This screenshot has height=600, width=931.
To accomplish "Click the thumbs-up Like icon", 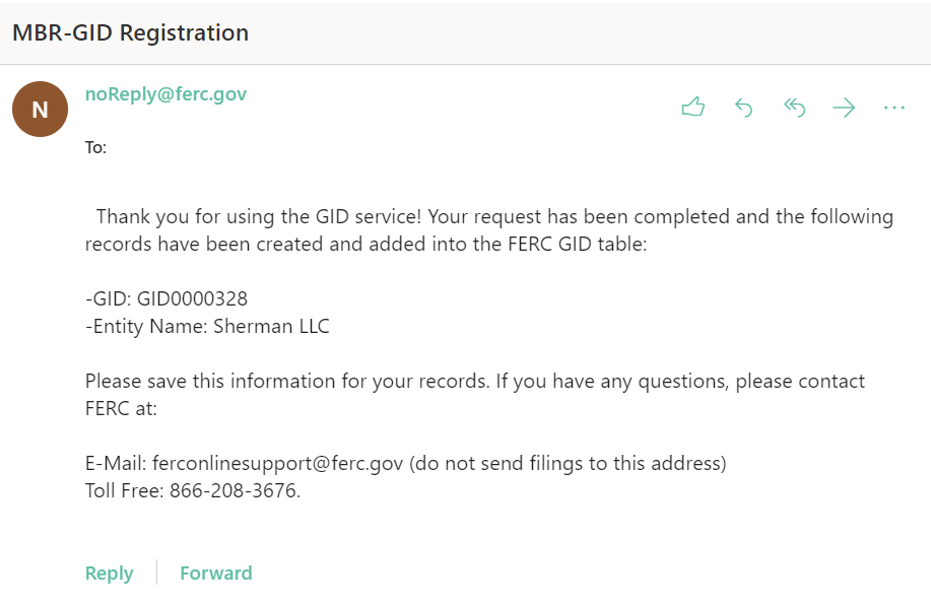I will click(x=693, y=107).
